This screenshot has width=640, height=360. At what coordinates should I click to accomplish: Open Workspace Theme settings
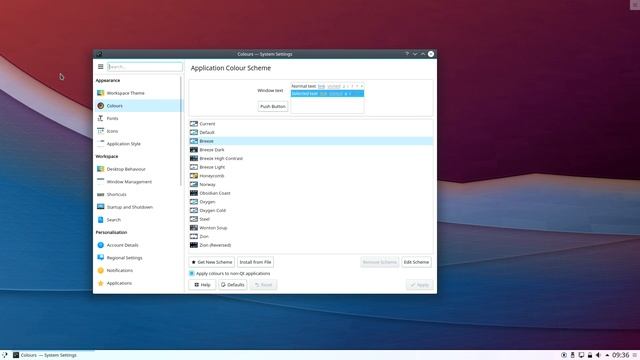tap(139, 93)
